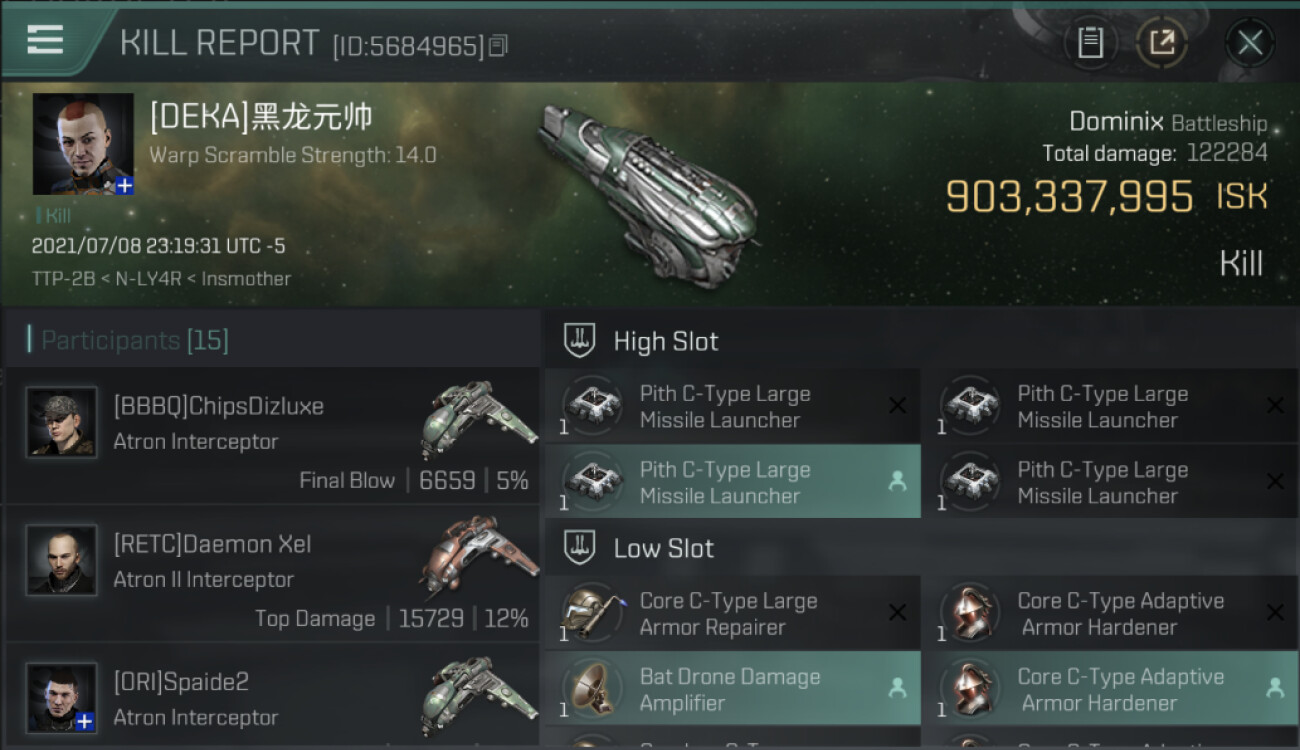This screenshot has width=1300, height=750.
Task: Open the clipboard fitting icon at top
Action: coord(1091,43)
